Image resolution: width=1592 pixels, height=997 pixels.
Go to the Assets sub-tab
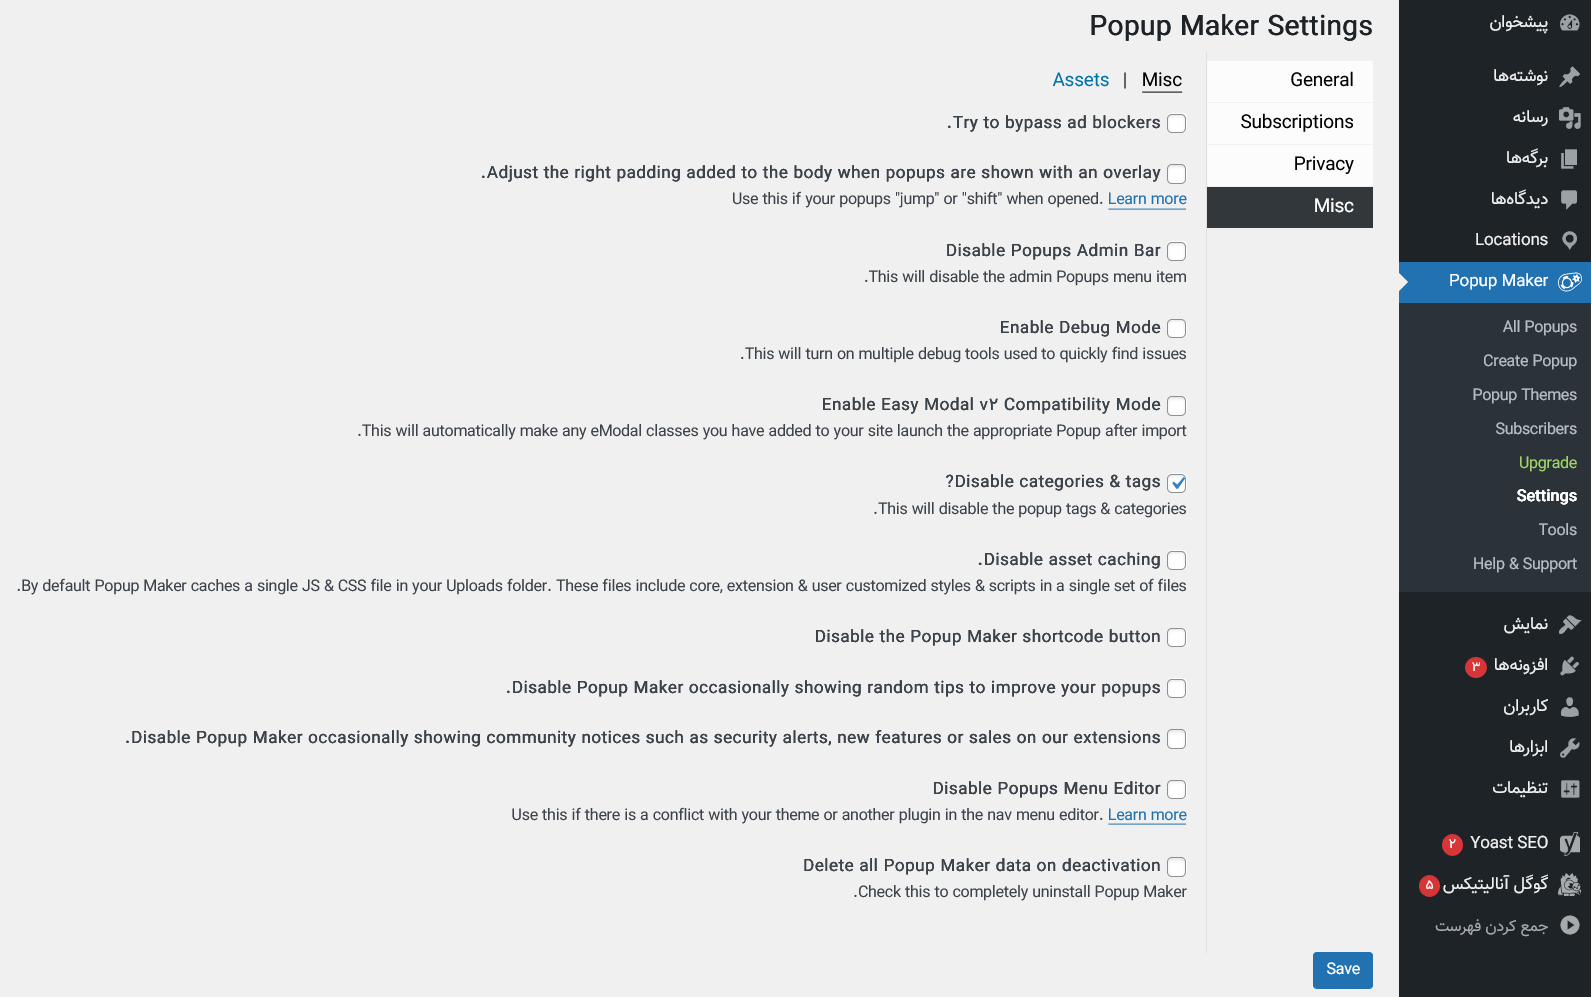(1081, 80)
